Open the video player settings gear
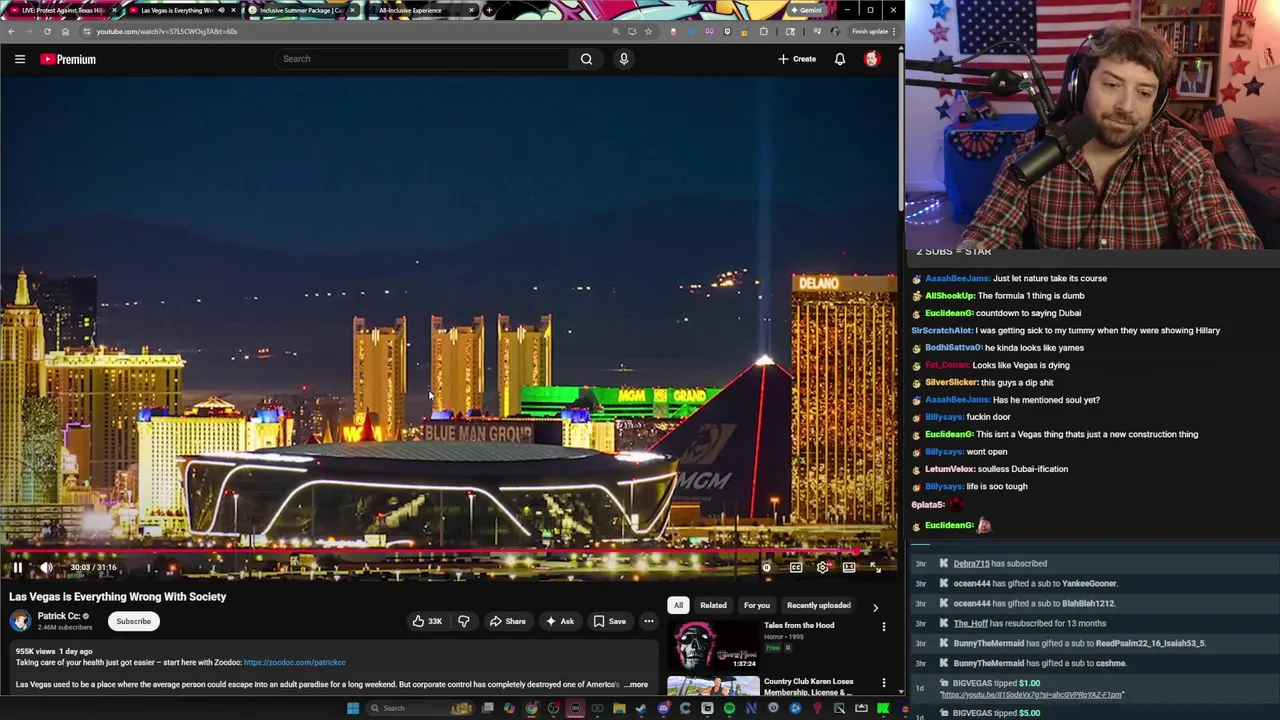 [x=823, y=567]
